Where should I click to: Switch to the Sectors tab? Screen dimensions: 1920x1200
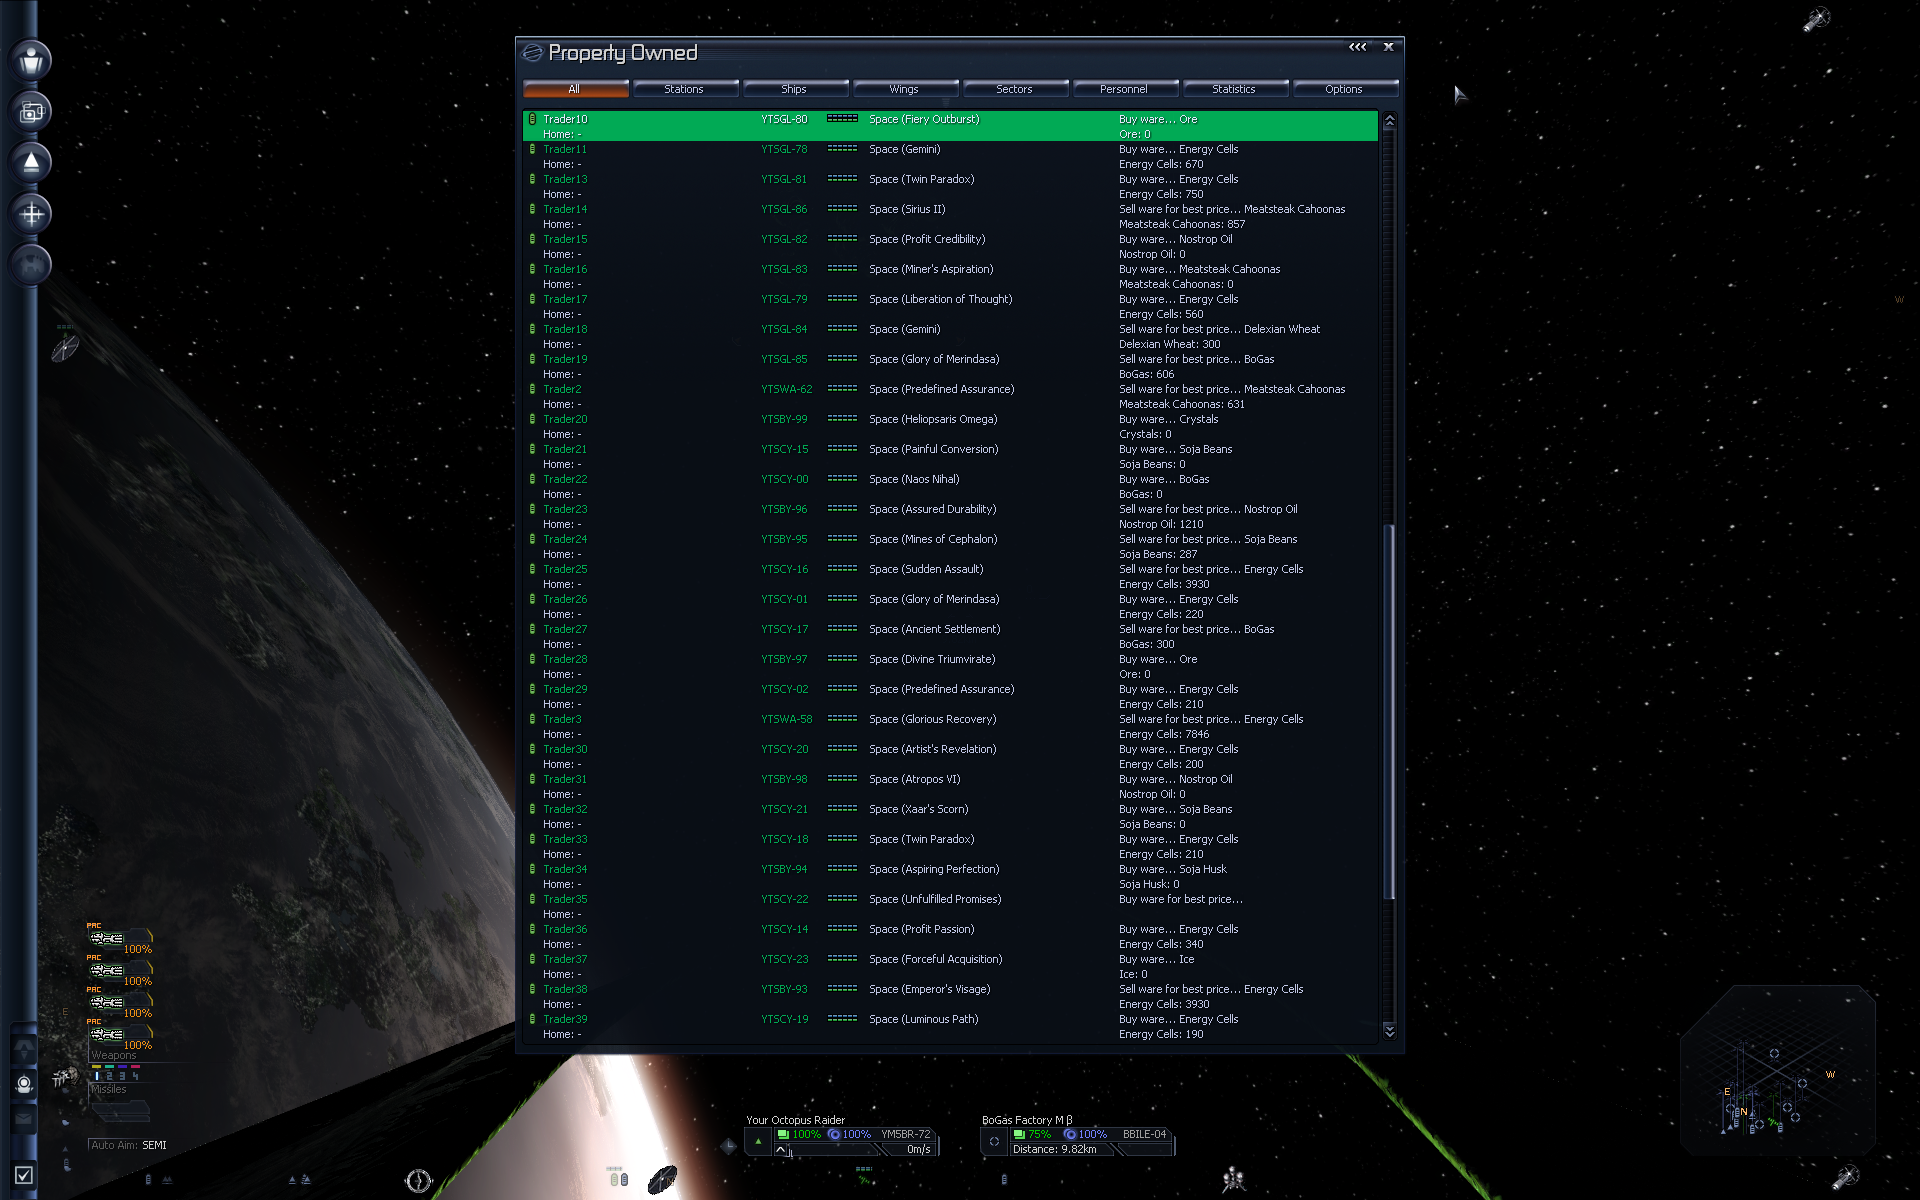click(1015, 89)
